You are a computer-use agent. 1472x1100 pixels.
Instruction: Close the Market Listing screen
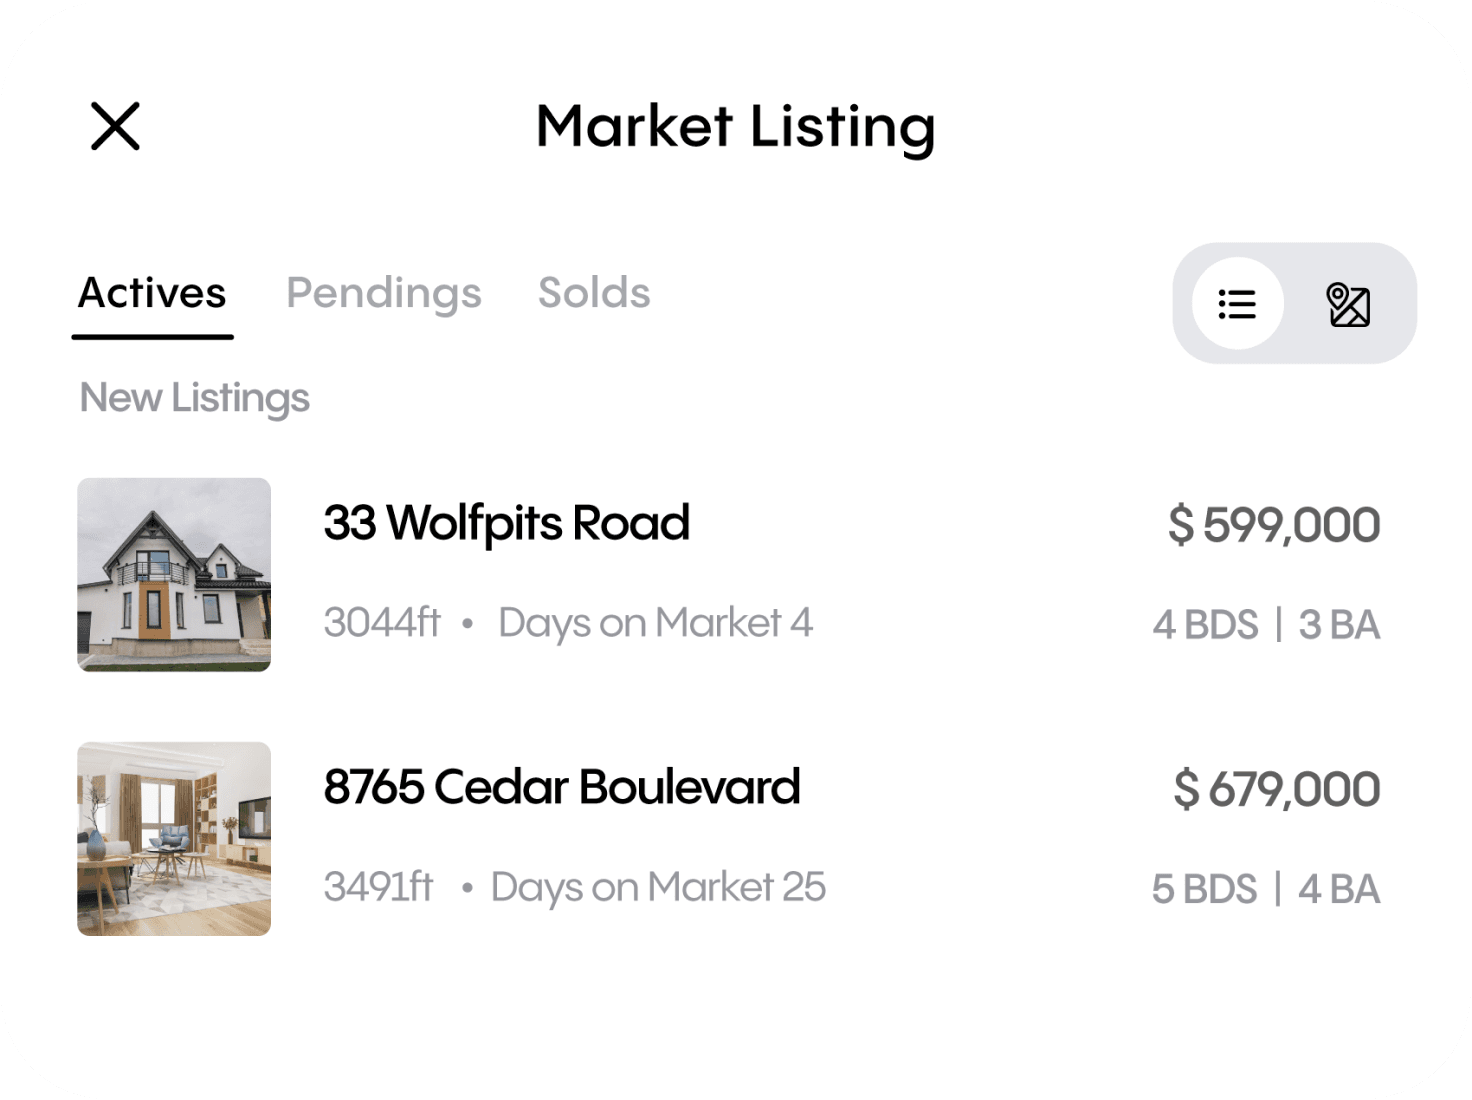pyautogui.click(x=115, y=126)
